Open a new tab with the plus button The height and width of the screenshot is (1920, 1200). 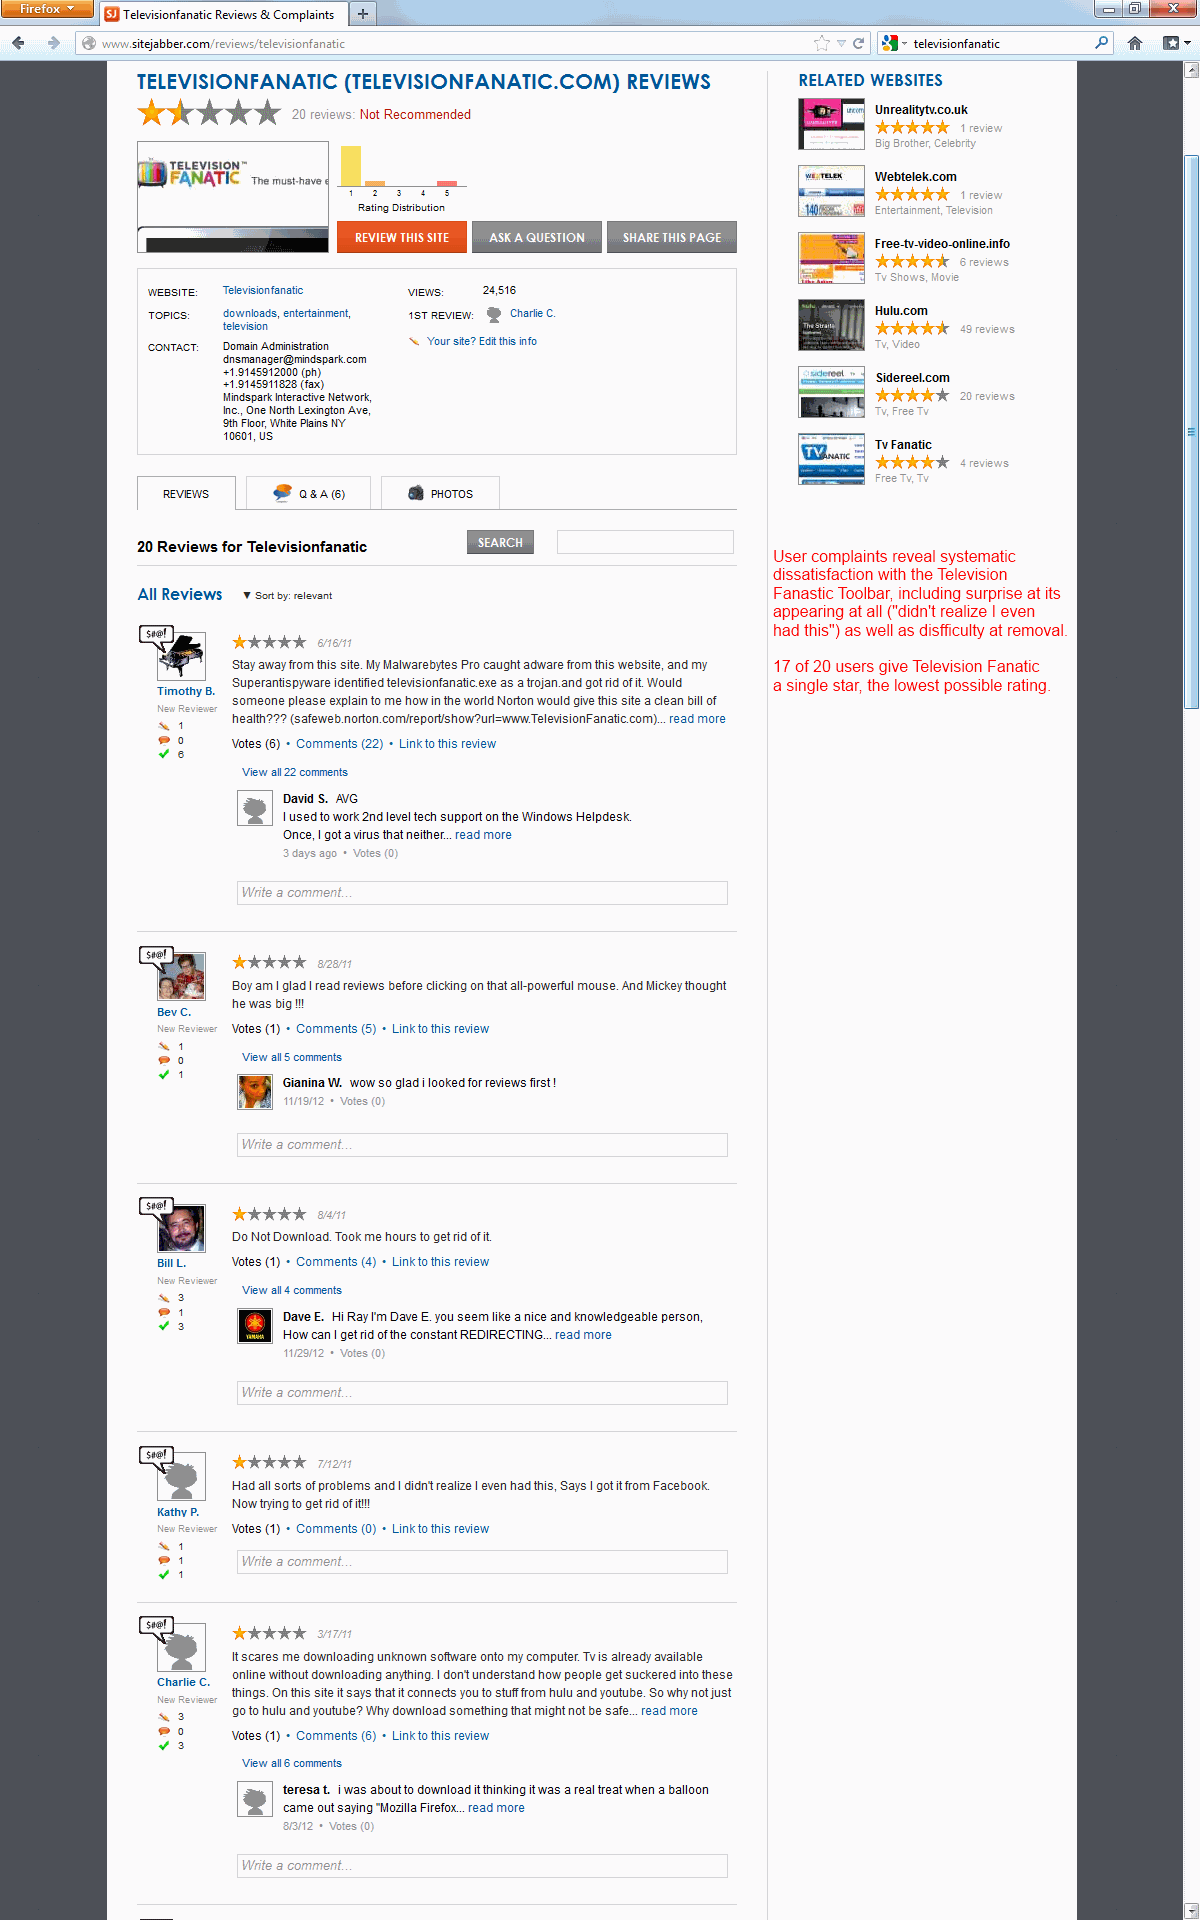coord(363,14)
